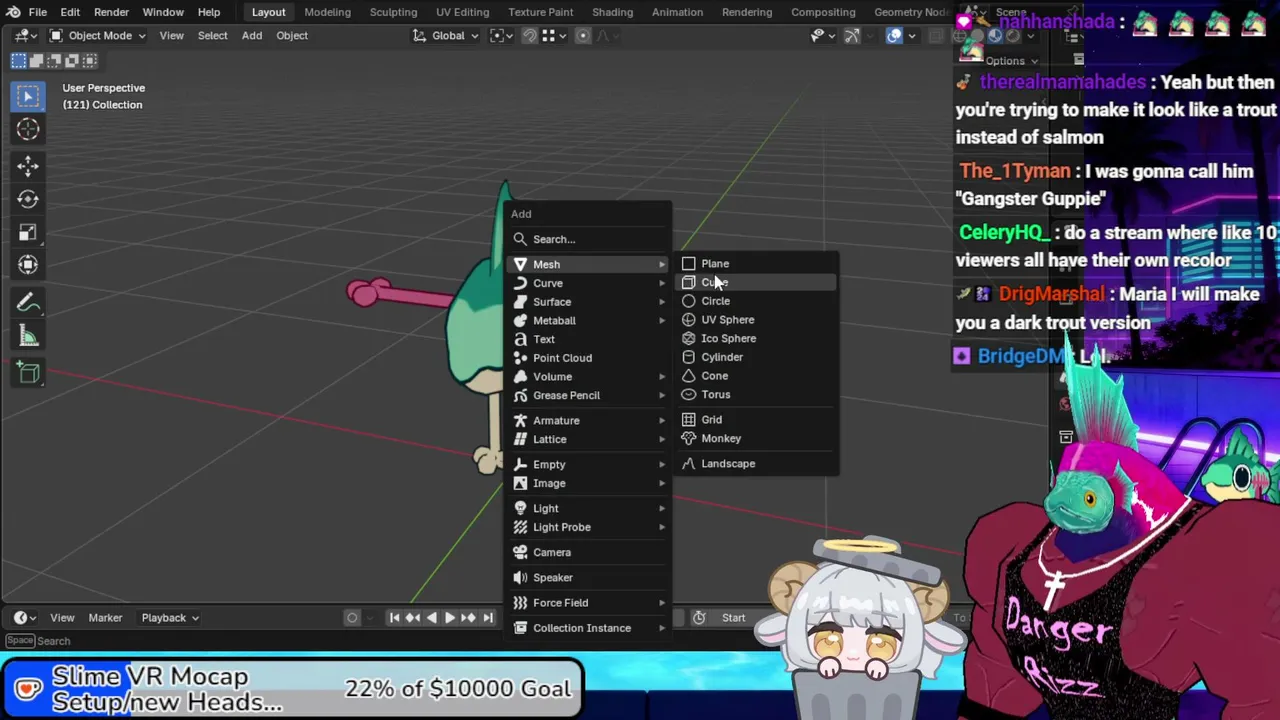Screen dimensions: 1280x720
Task: Choose the Move tool in toolbar
Action: pyautogui.click(x=28, y=166)
